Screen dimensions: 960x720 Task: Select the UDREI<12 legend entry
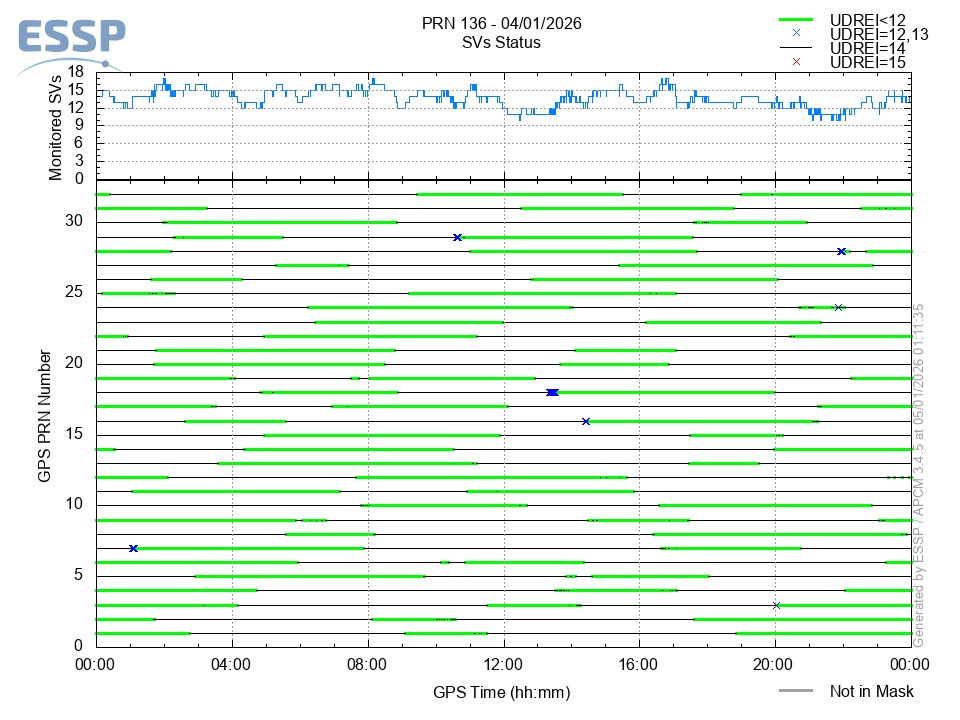867,20
